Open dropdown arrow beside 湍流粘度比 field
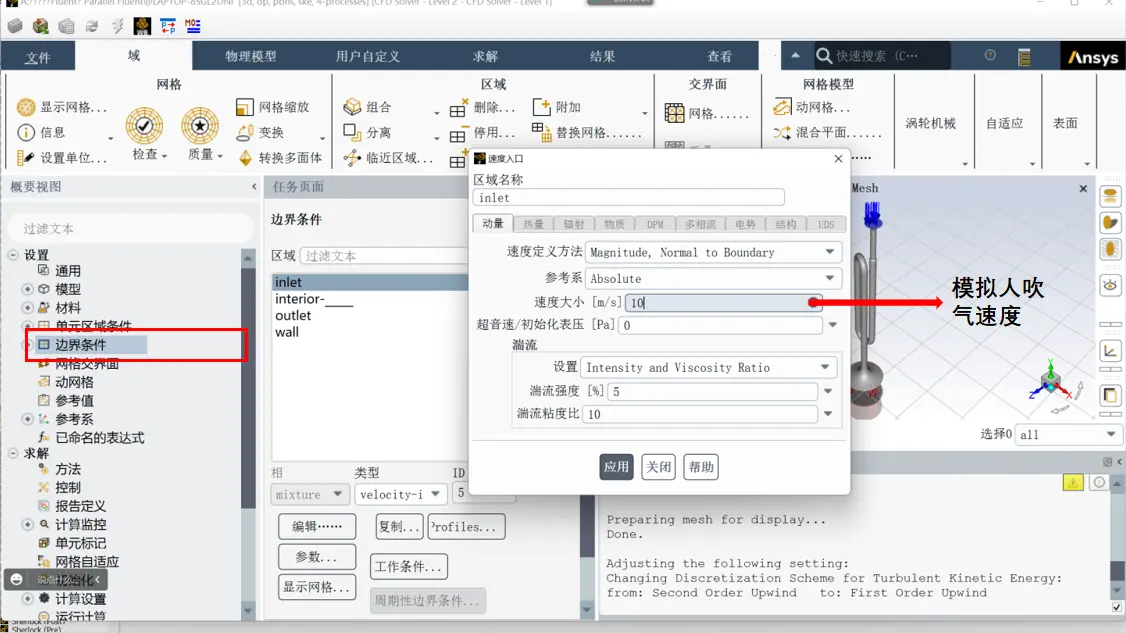The height and width of the screenshot is (633, 1126). (x=828, y=414)
